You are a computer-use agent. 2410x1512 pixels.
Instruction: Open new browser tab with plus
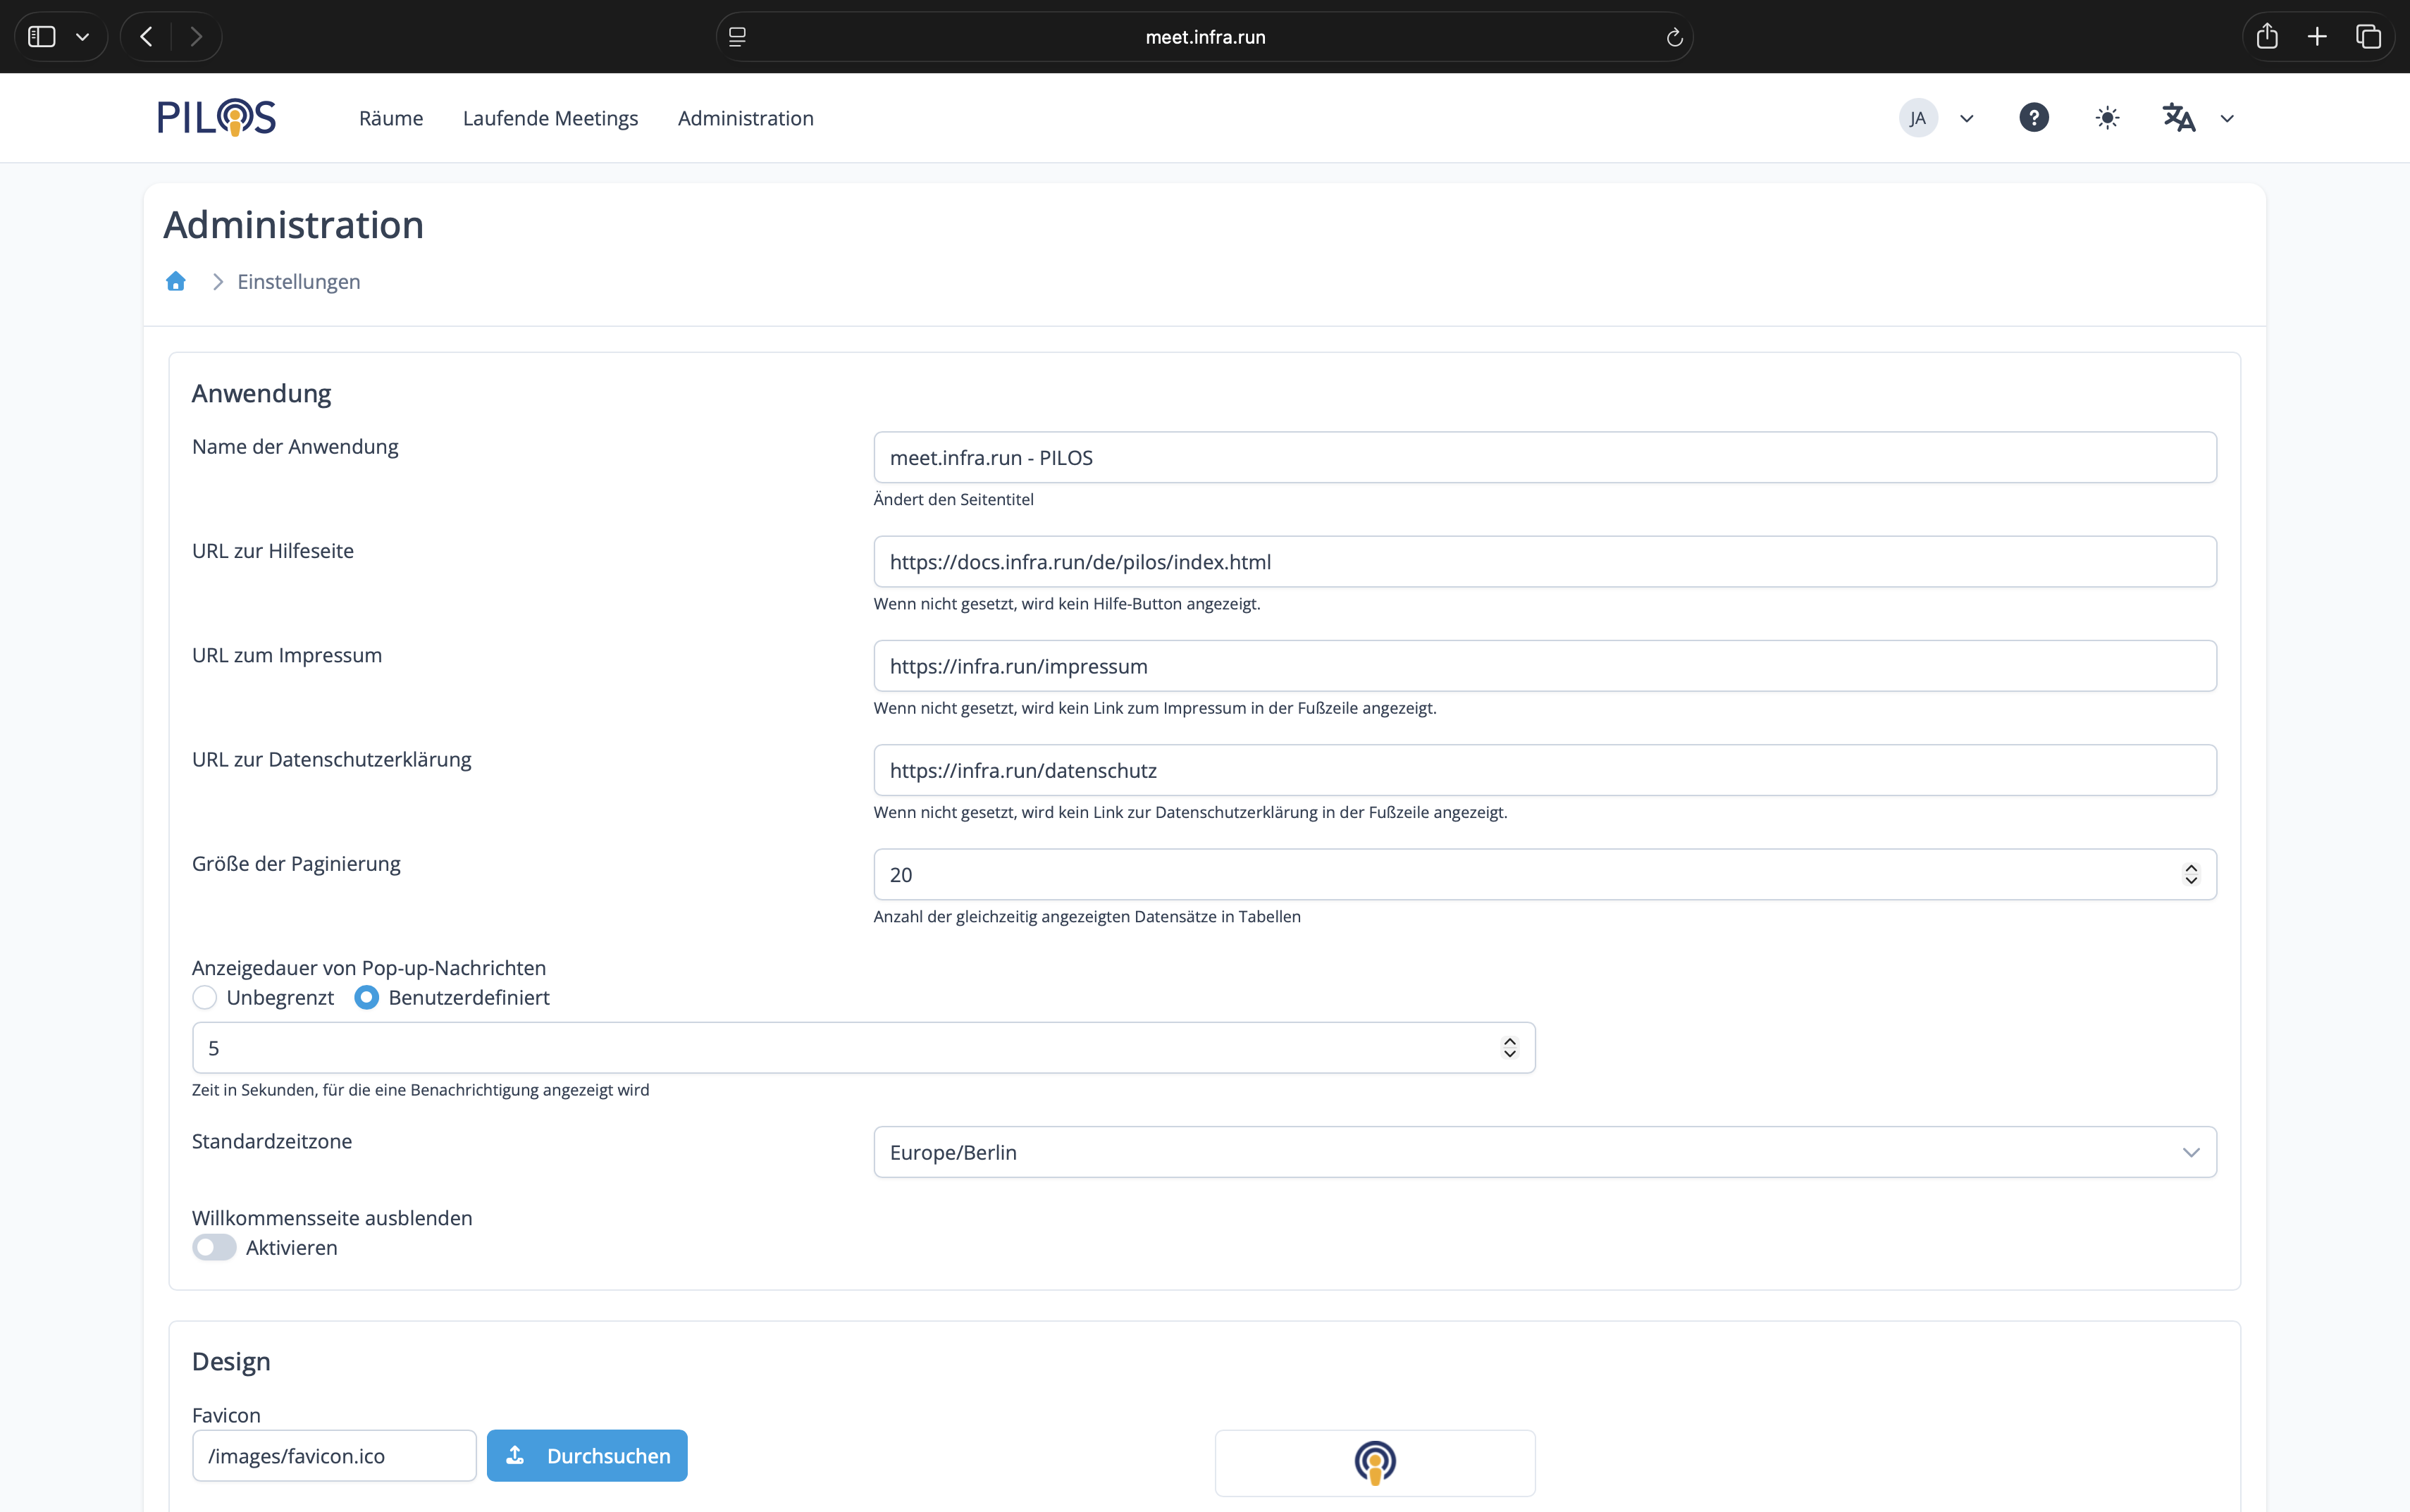(x=2317, y=37)
